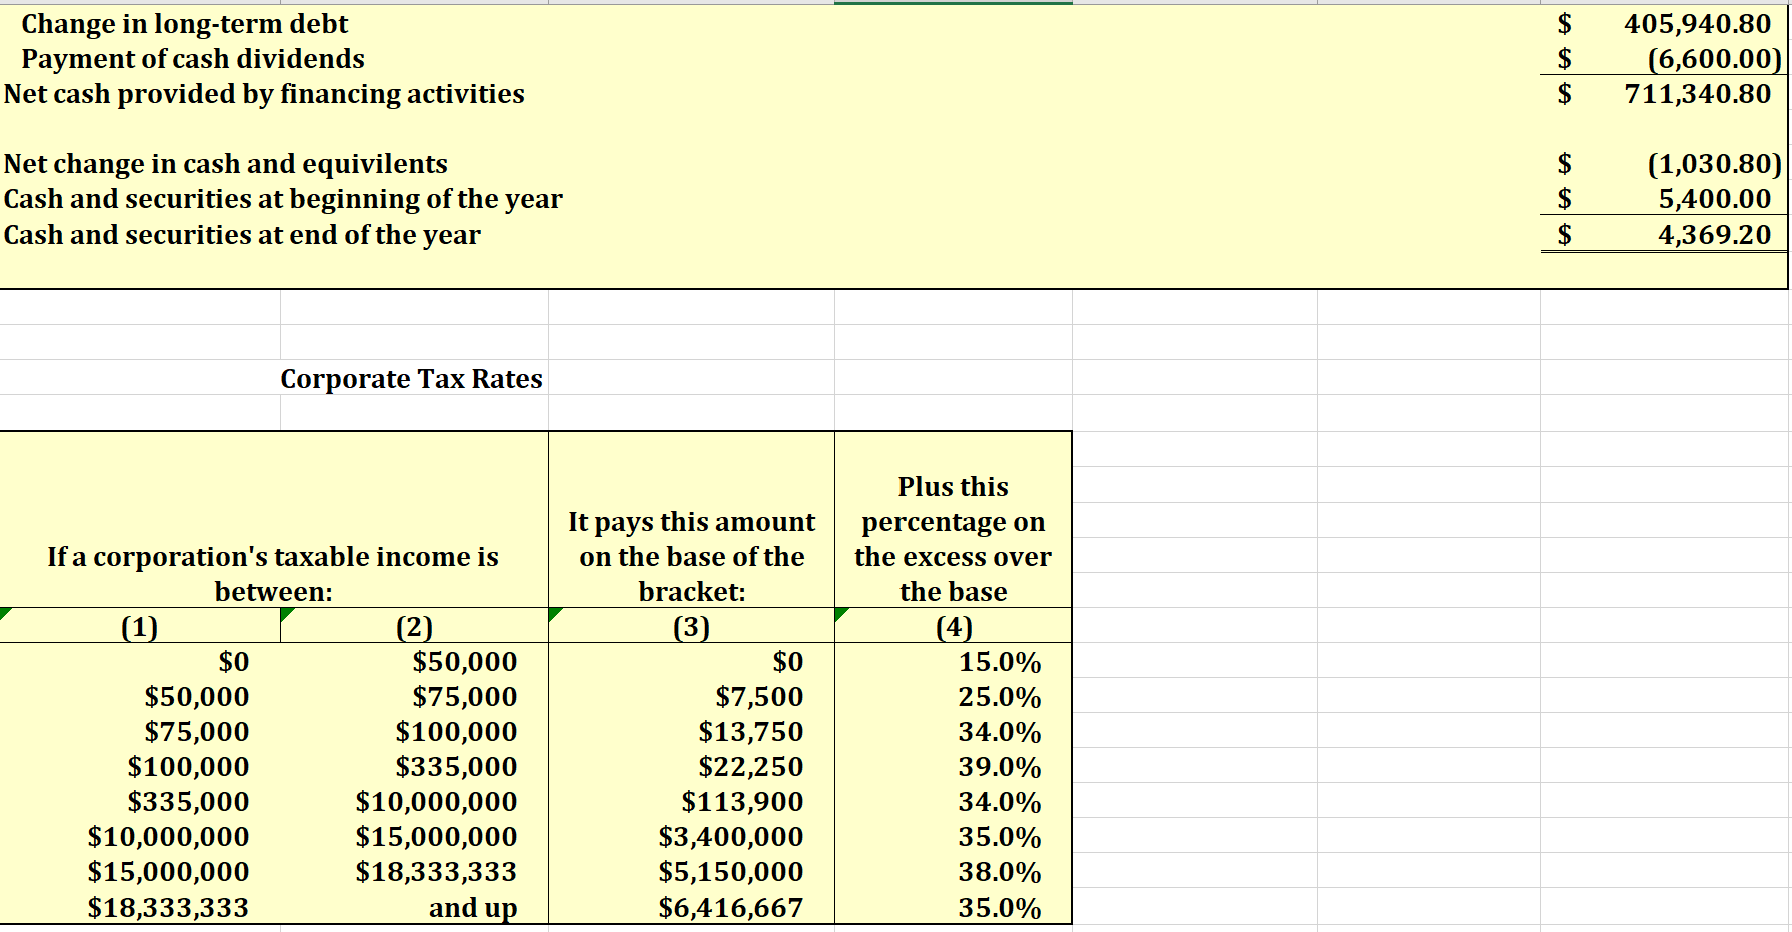Select the $10,000,000 lower bound in column (1)
This screenshot has height=932, width=1792.
tap(169, 837)
